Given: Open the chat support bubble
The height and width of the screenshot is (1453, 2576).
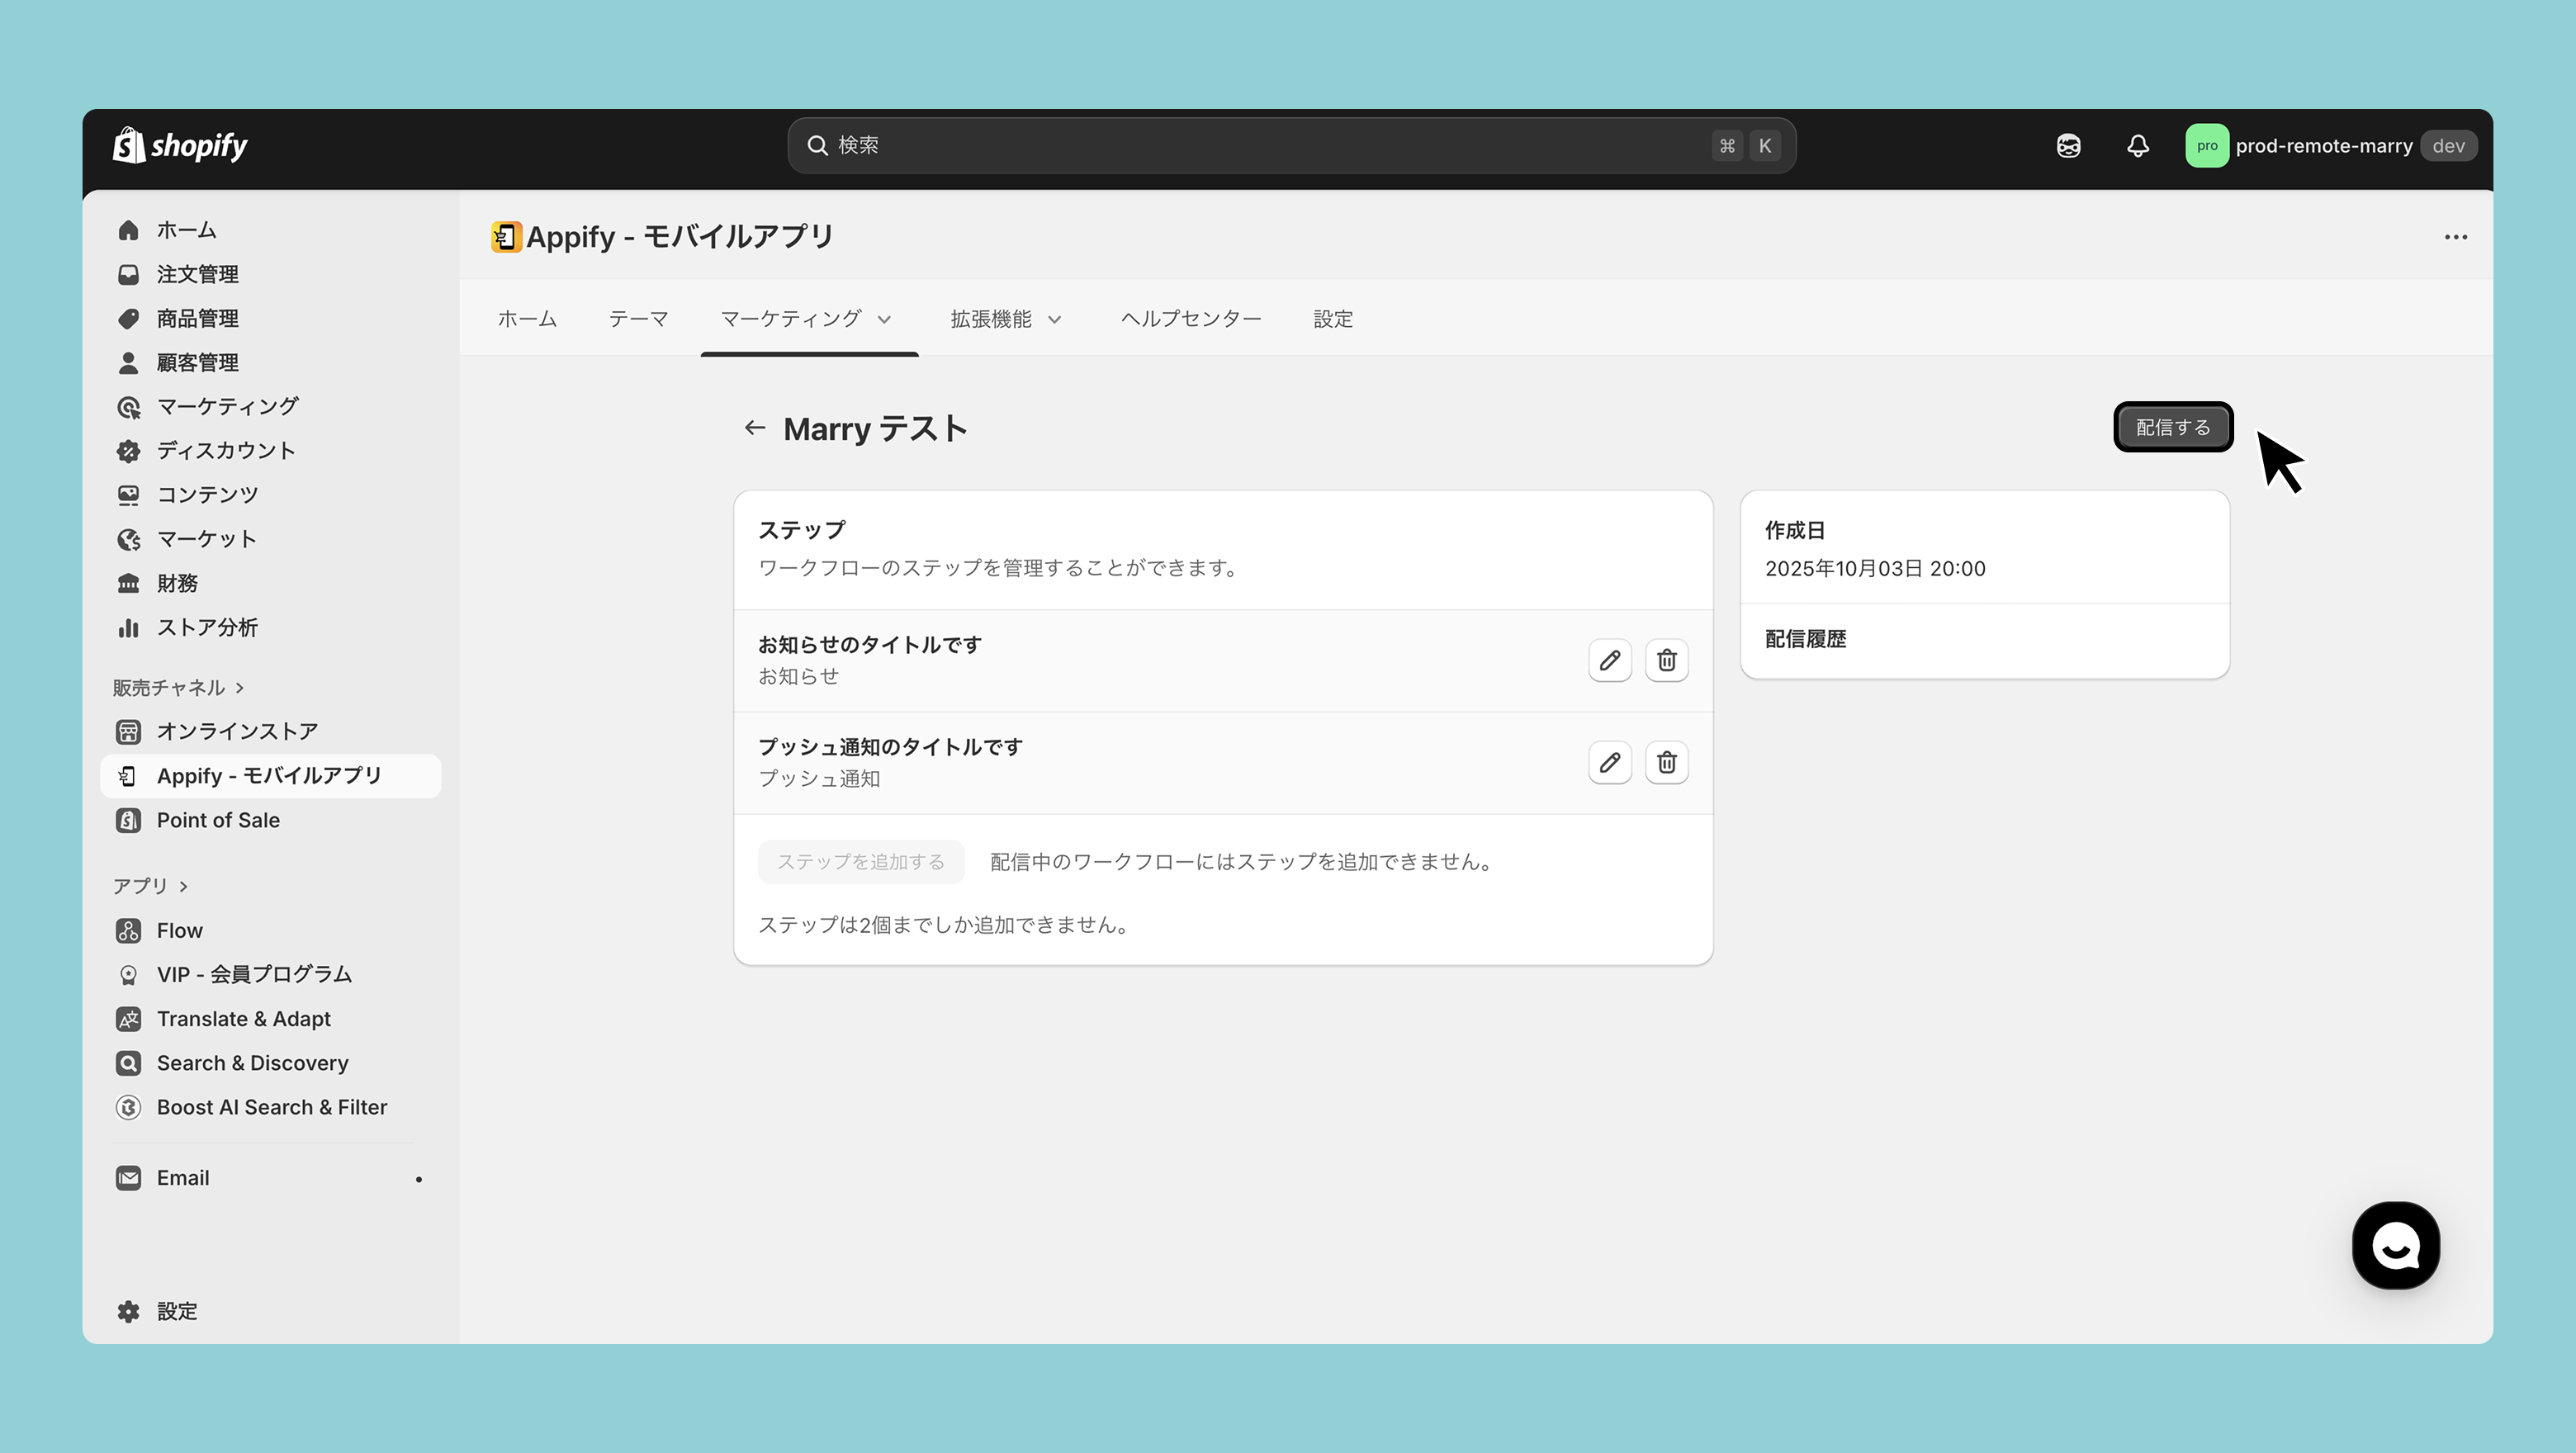Looking at the screenshot, I should coord(2395,1245).
